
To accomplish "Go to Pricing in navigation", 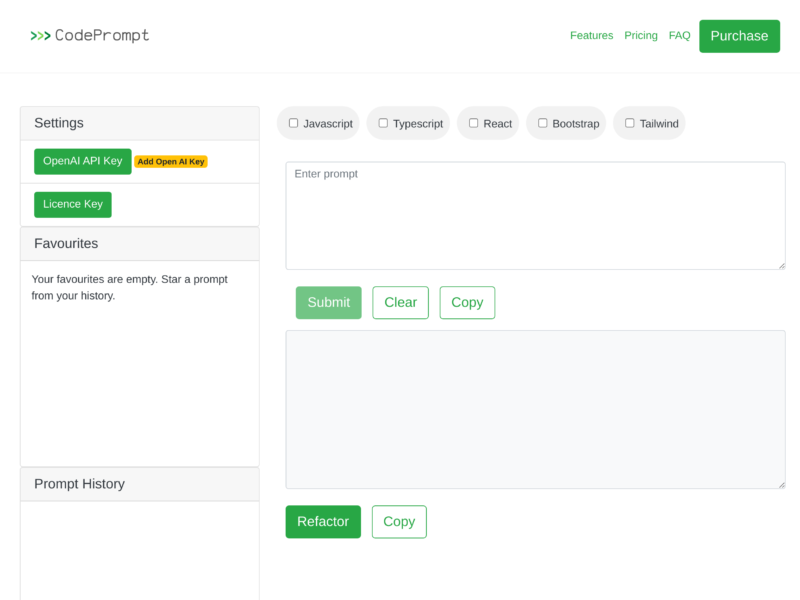I will pyautogui.click(x=641, y=36).
